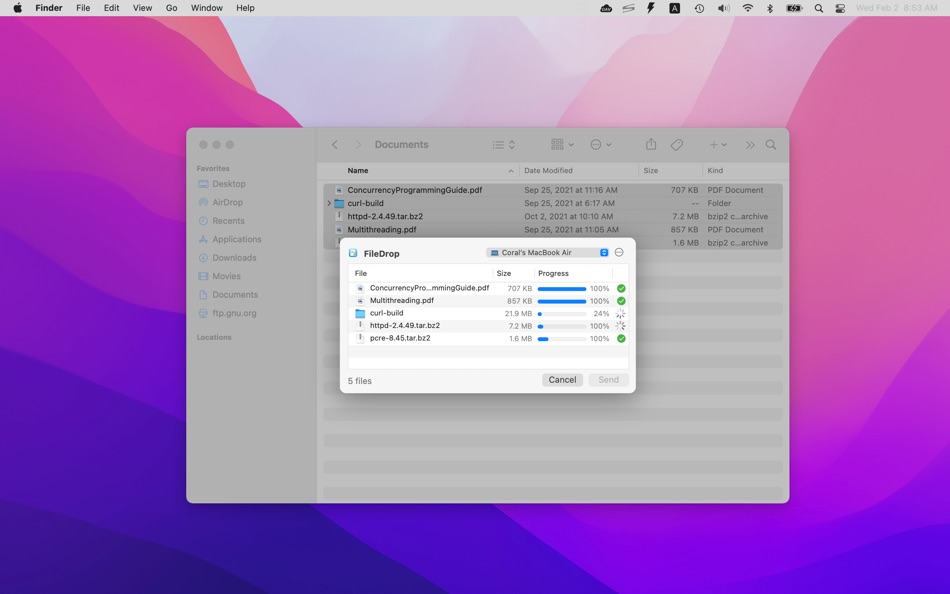Click the Multithreading.pdf progress bar
The width and height of the screenshot is (950, 594).
click(x=562, y=301)
